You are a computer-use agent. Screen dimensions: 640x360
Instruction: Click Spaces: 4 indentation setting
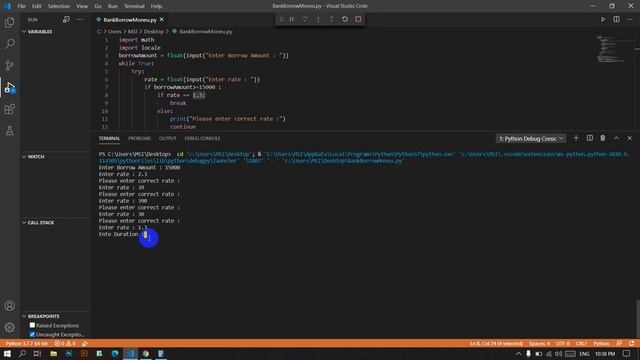coord(539,344)
